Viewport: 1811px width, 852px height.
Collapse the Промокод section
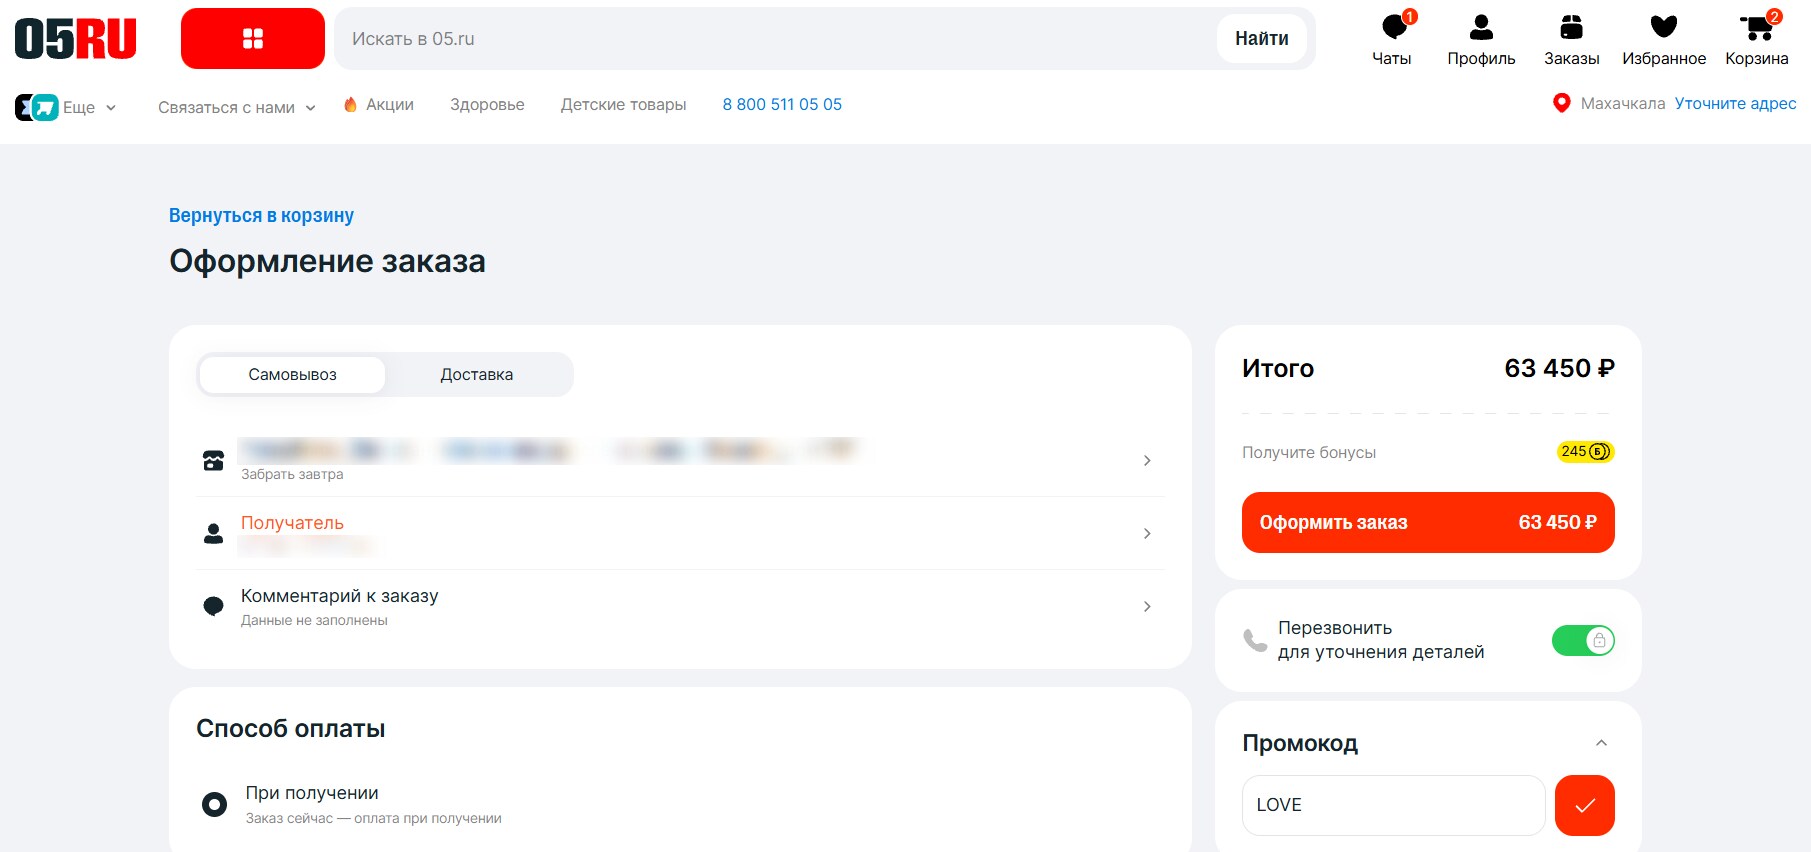[x=1601, y=743]
